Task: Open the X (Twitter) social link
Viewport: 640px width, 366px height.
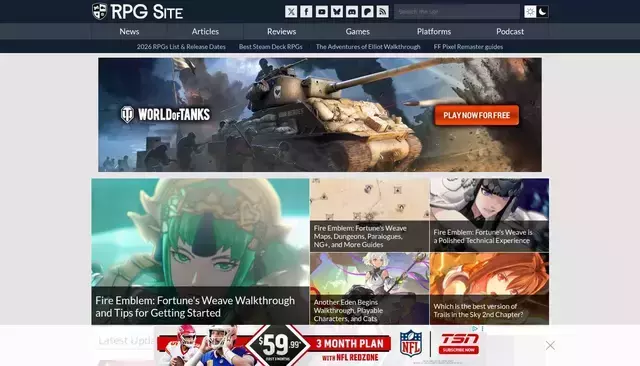Action: [291, 11]
